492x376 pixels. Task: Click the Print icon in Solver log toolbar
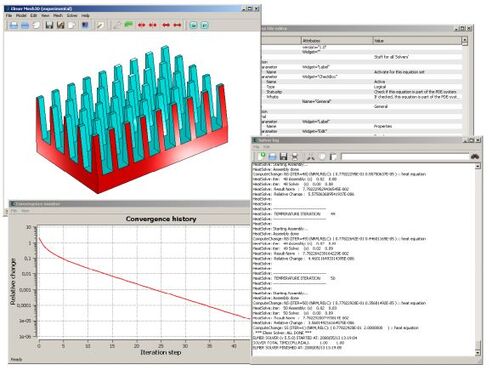pos(295,157)
